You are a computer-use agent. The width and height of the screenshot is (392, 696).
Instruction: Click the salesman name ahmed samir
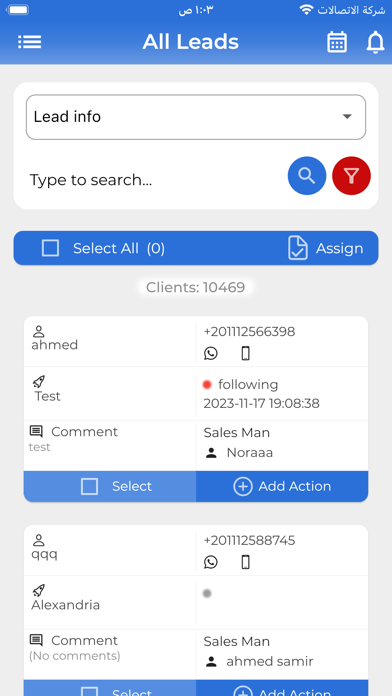[x=270, y=661]
